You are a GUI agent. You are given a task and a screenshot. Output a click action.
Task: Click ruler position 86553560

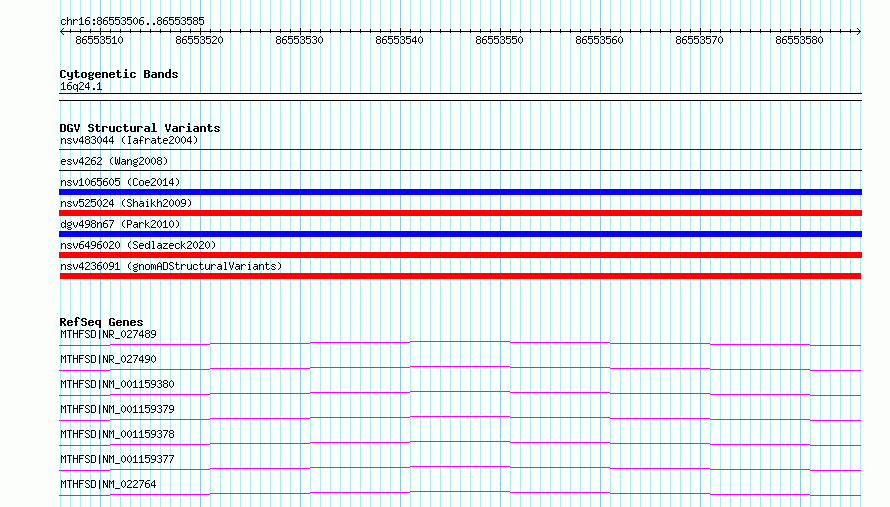[x=599, y=40]
